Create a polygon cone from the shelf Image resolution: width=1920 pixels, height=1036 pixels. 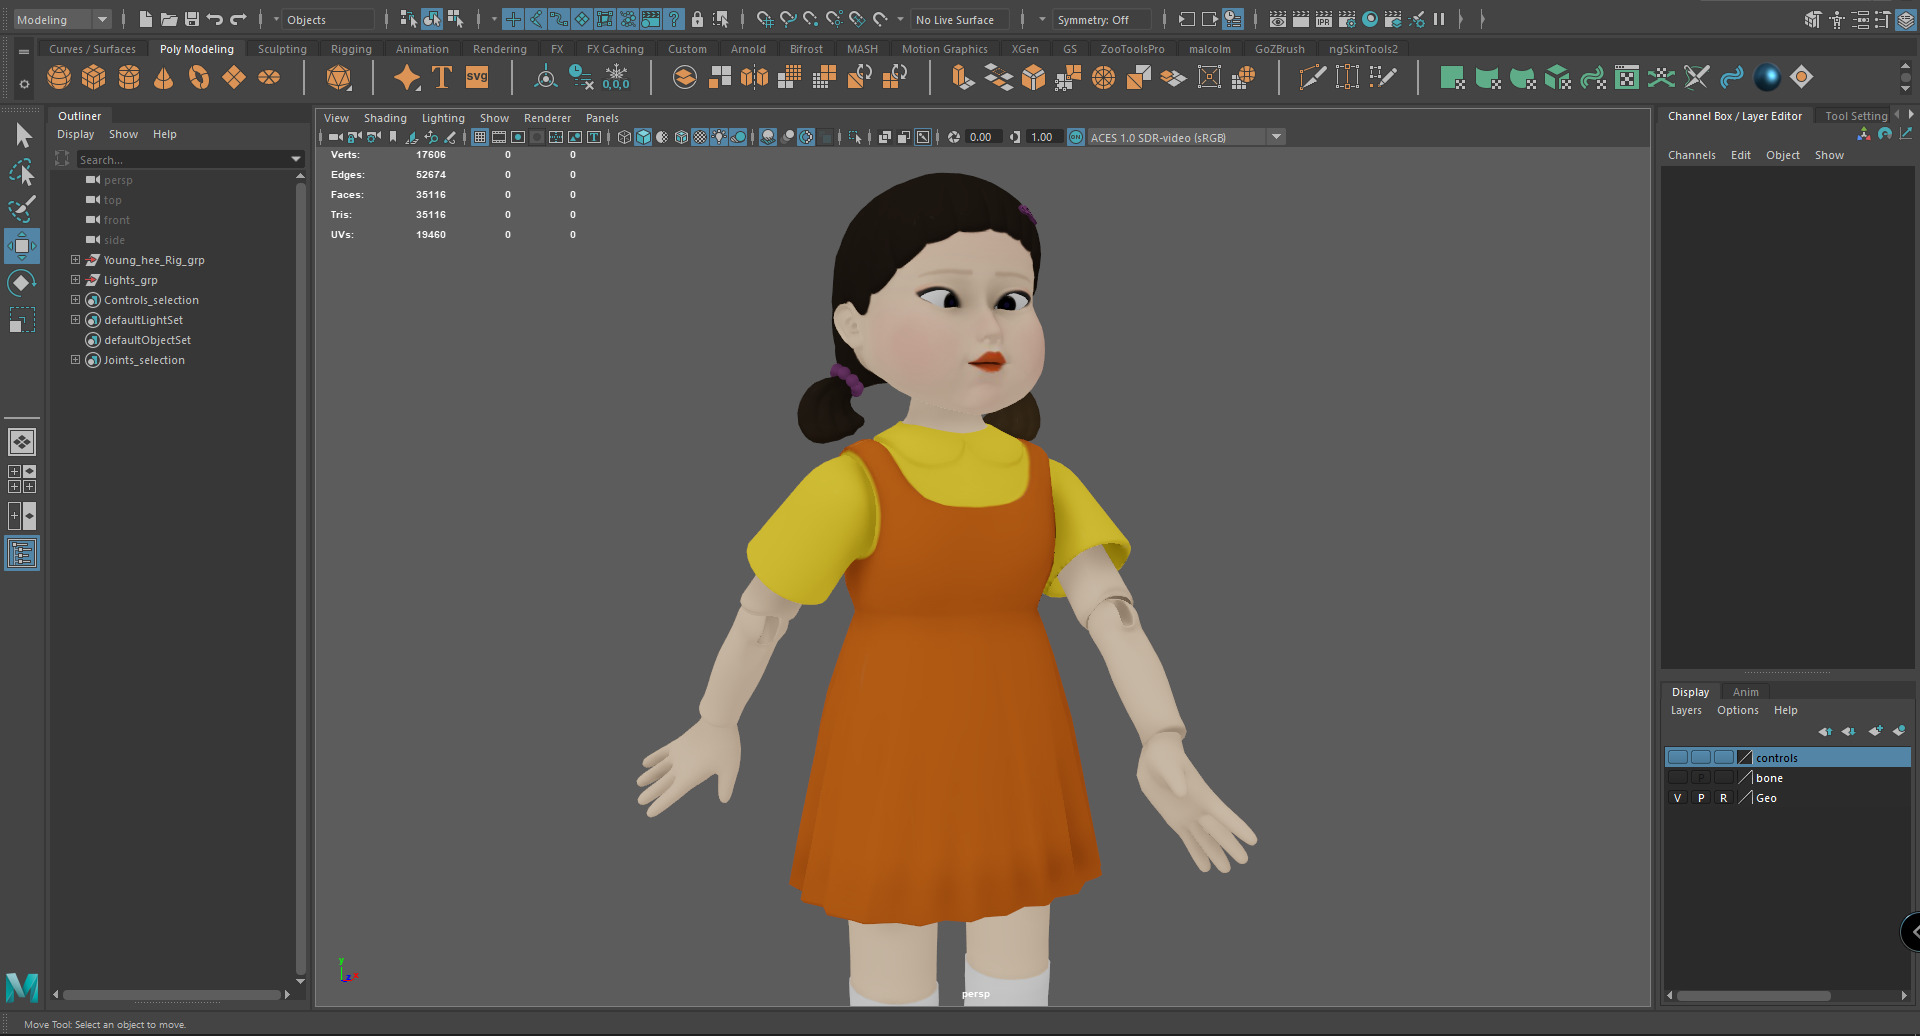(x=164, y=77)
